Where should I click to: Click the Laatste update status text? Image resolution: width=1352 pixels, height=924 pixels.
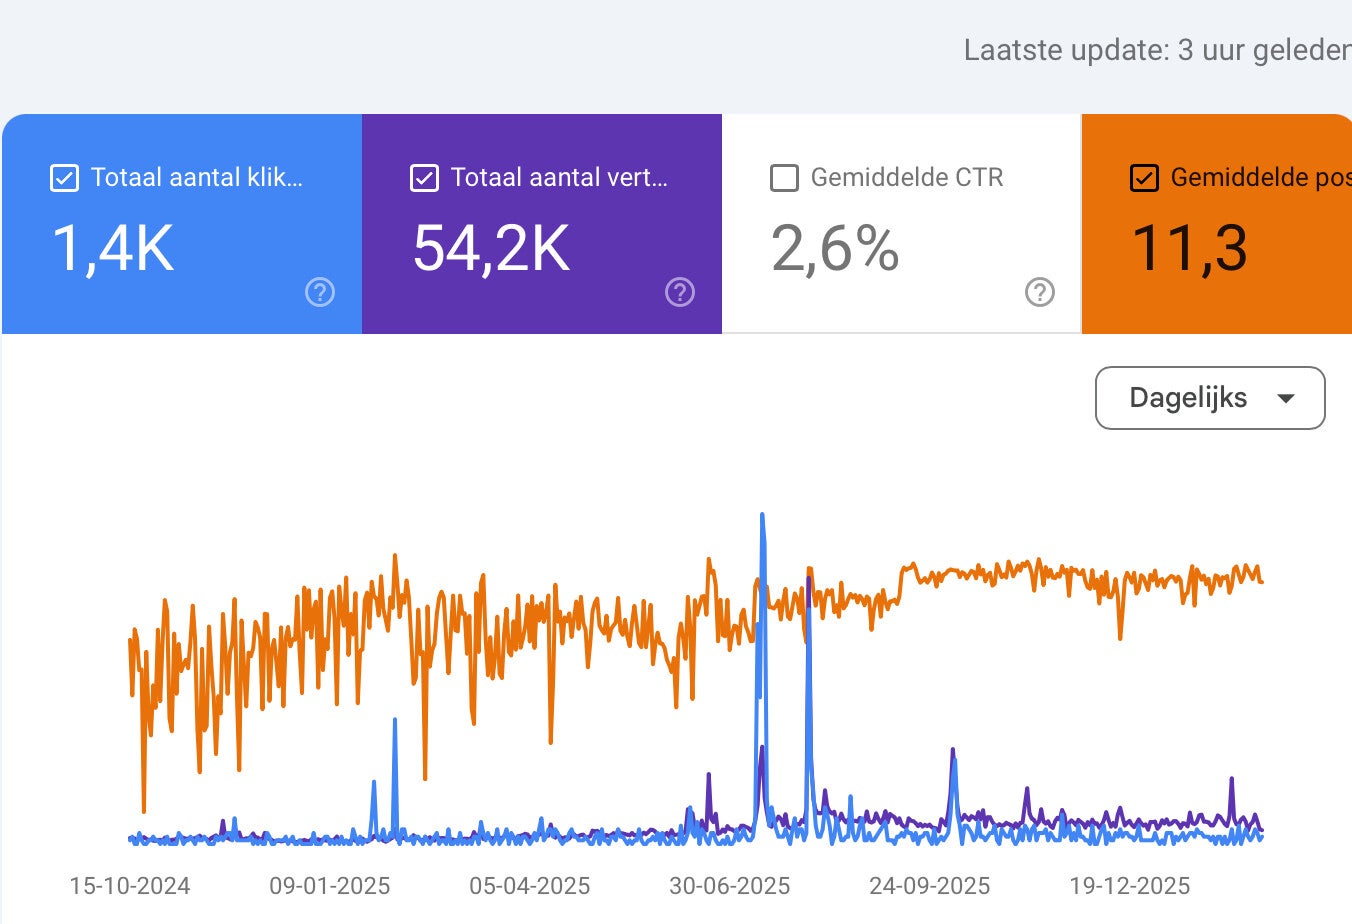[1158, 50]
